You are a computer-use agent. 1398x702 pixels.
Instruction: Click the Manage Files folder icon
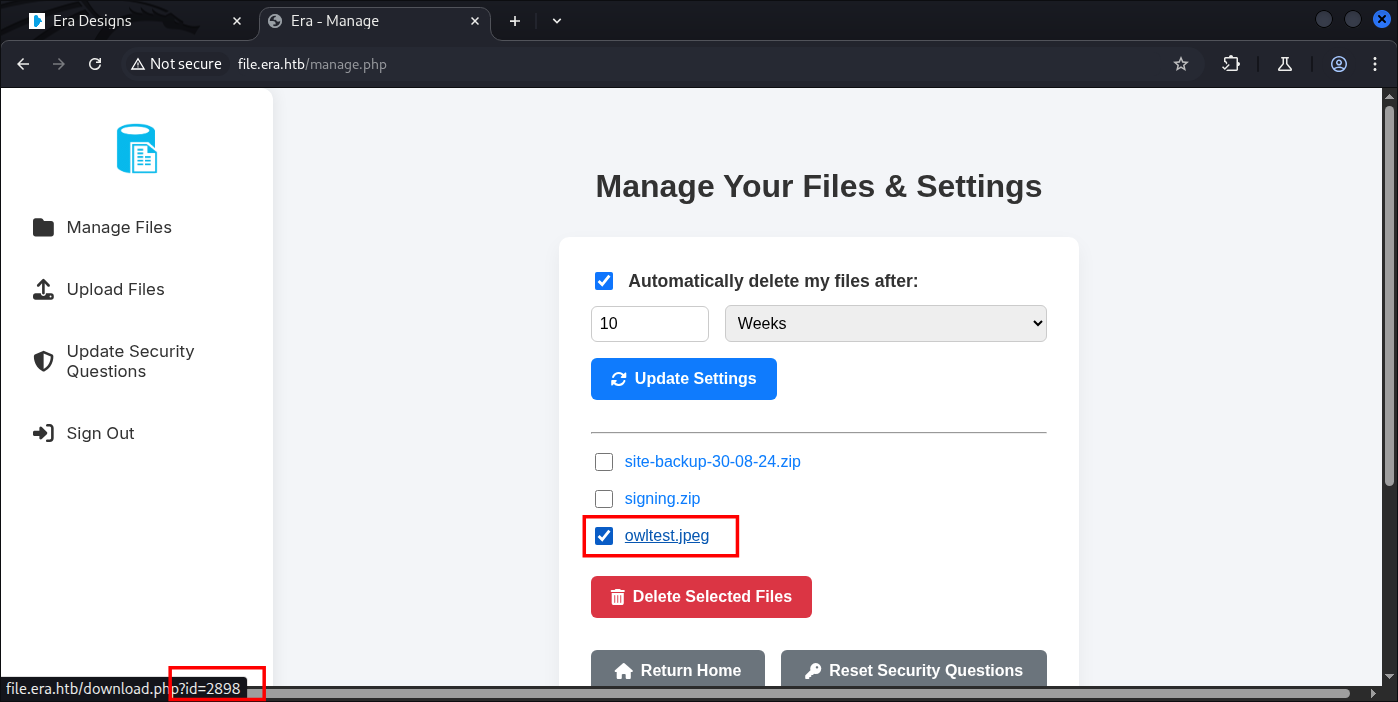tap(43, 228)
